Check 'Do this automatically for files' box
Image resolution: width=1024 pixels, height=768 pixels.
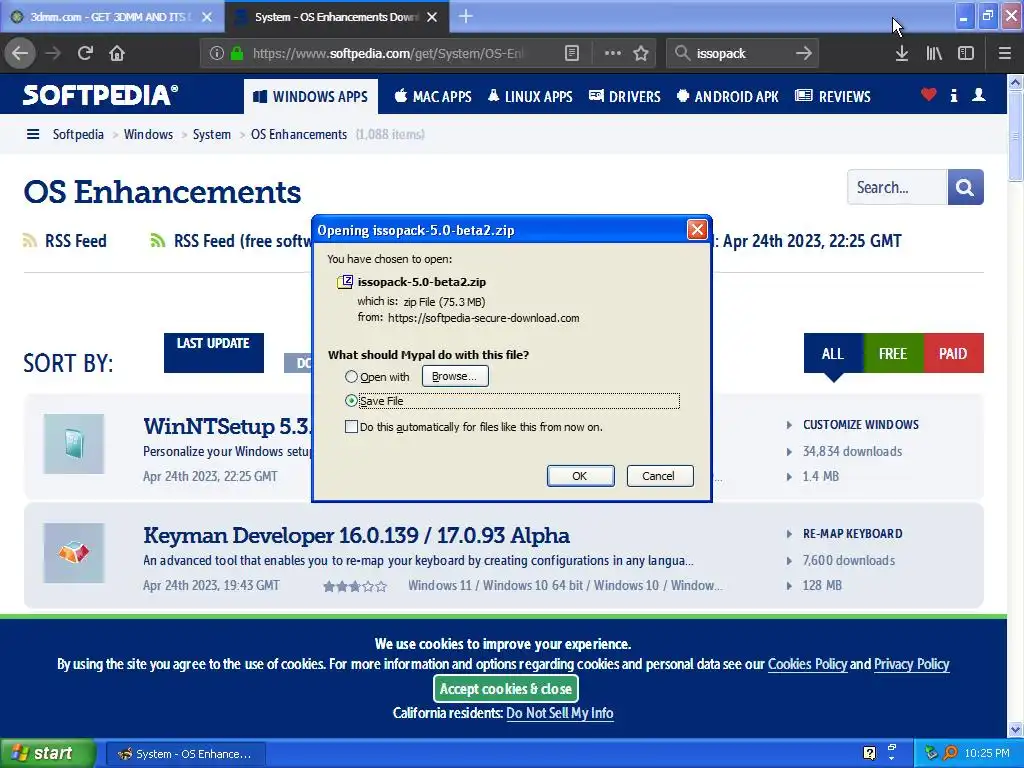[351, 426]
